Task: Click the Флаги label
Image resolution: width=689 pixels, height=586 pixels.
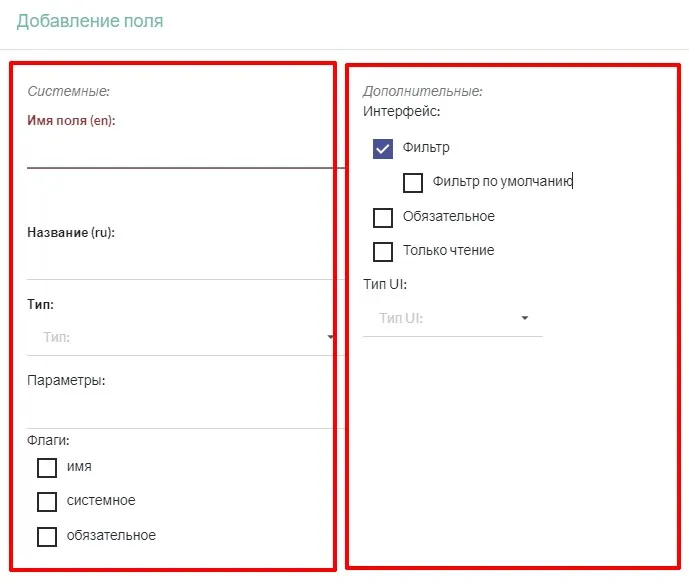Action: point(48,440)
